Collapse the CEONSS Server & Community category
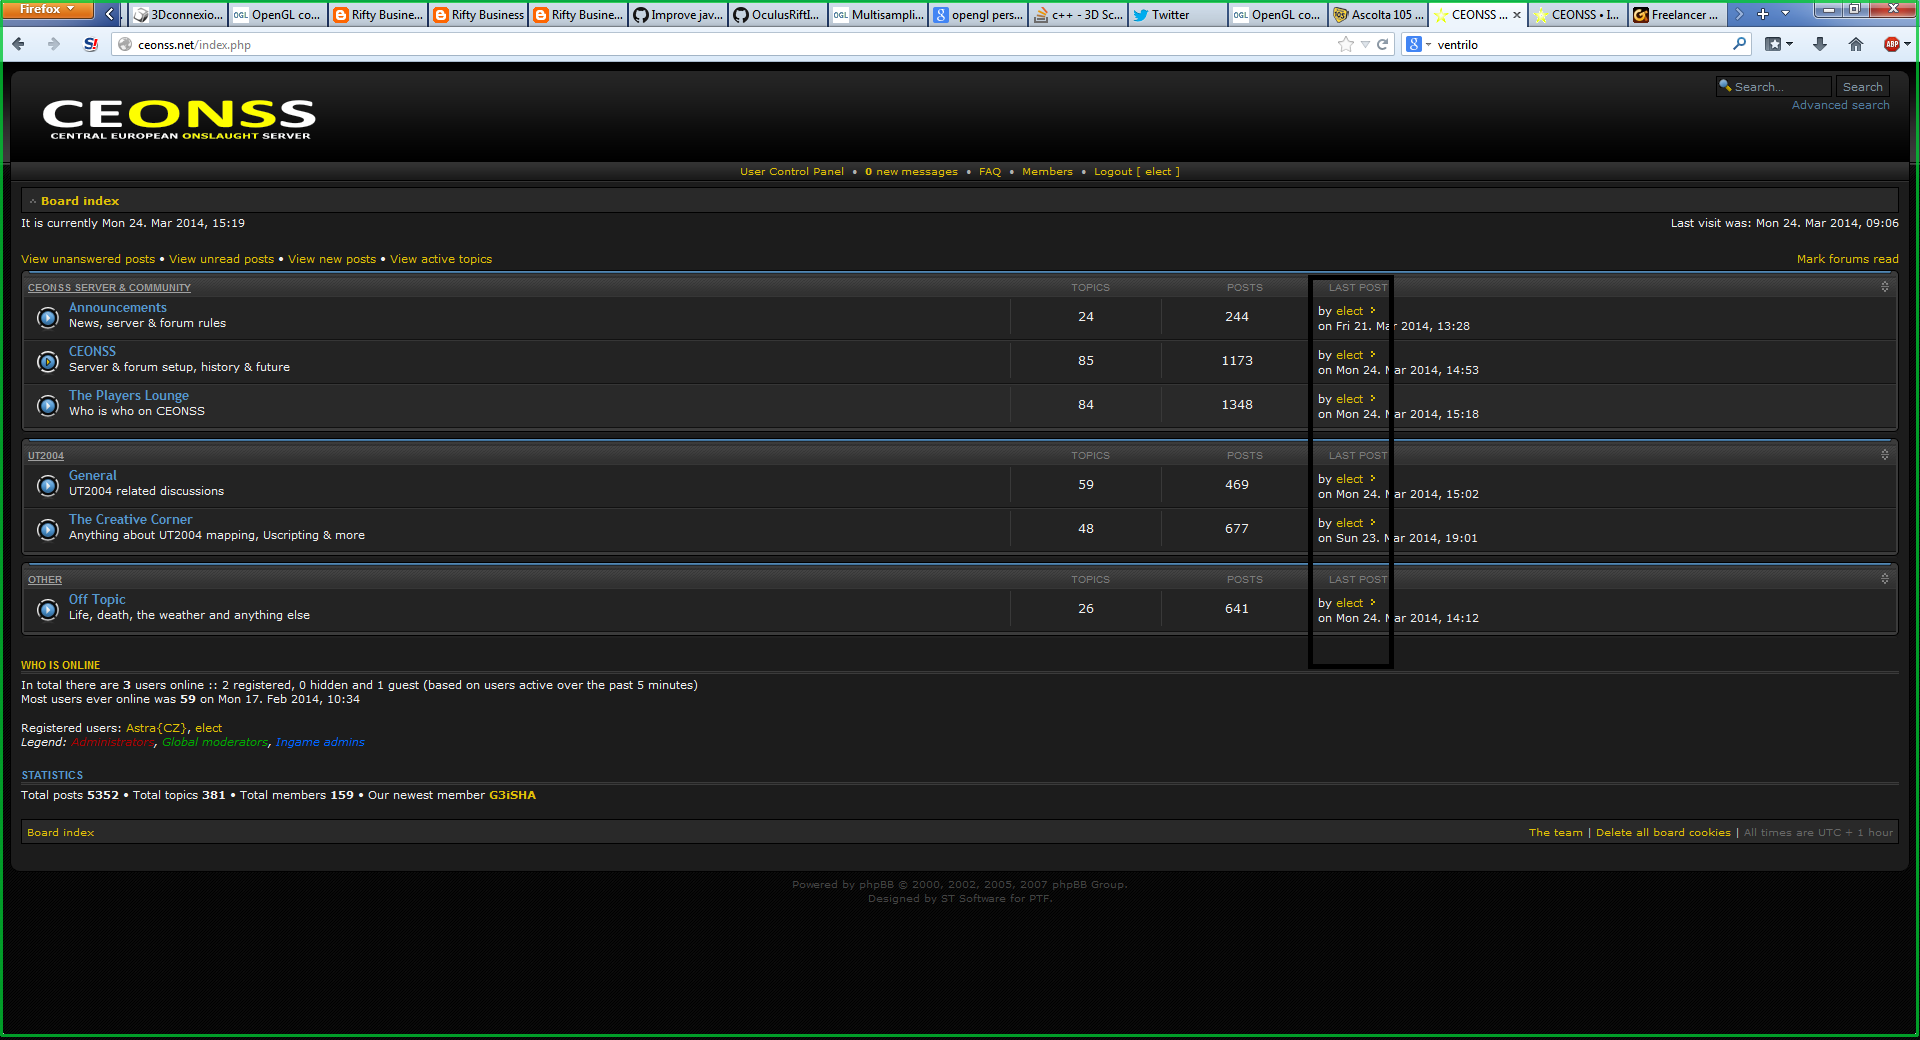This screenshot has width=1920, height=1040. [x=1885, y=287]
